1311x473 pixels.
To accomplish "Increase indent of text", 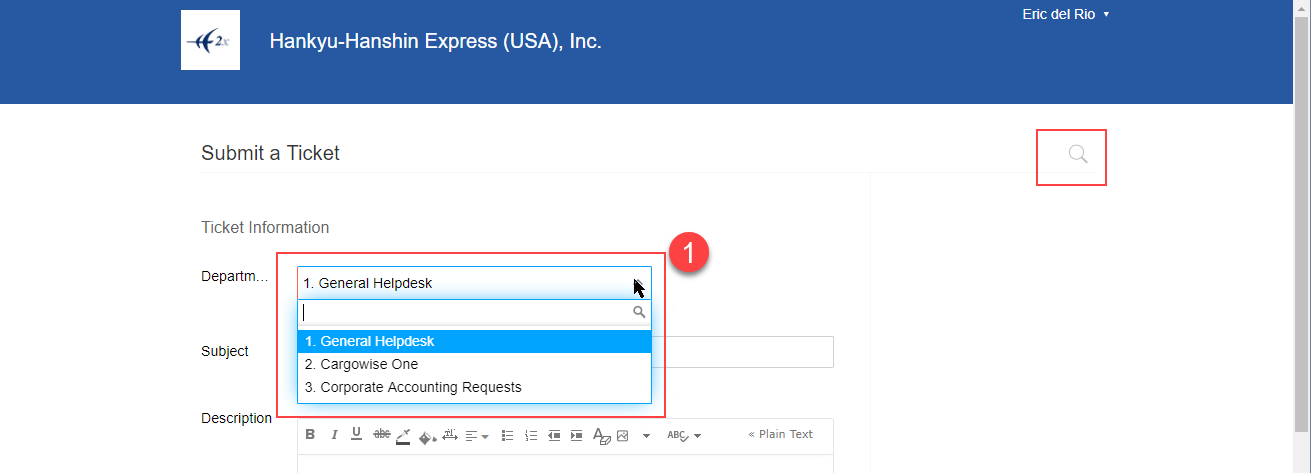I will pos(576,436).
